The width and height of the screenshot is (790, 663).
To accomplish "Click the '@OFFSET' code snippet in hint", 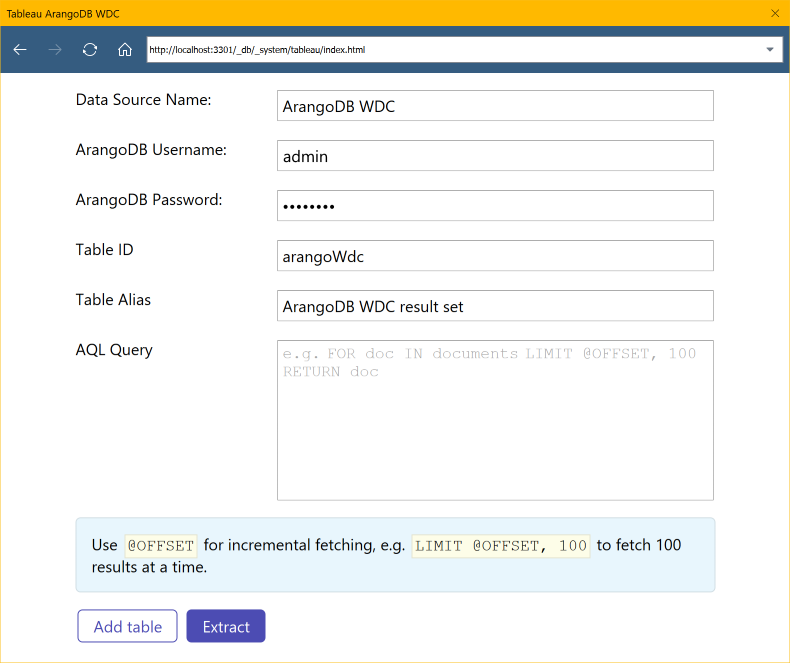I will pos(161,546).
